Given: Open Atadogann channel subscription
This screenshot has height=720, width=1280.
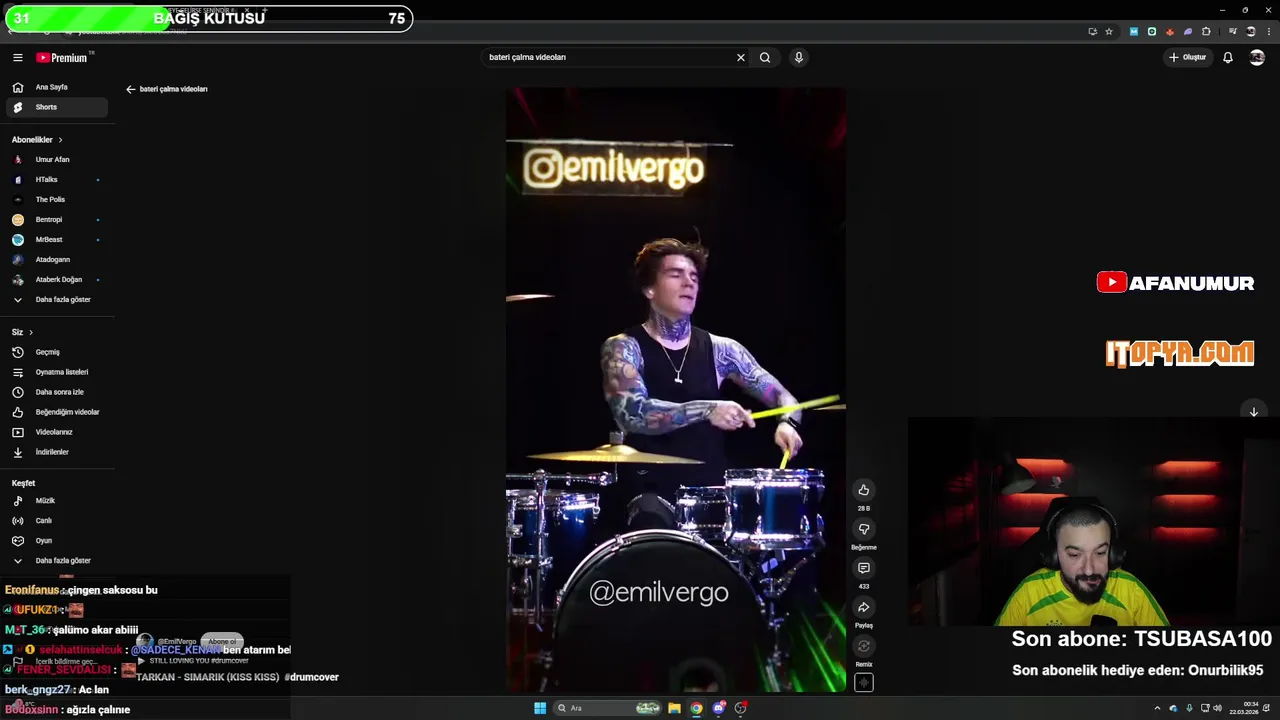Looking at the screenshot, I should pyautogui.click(x=57, y=260).
